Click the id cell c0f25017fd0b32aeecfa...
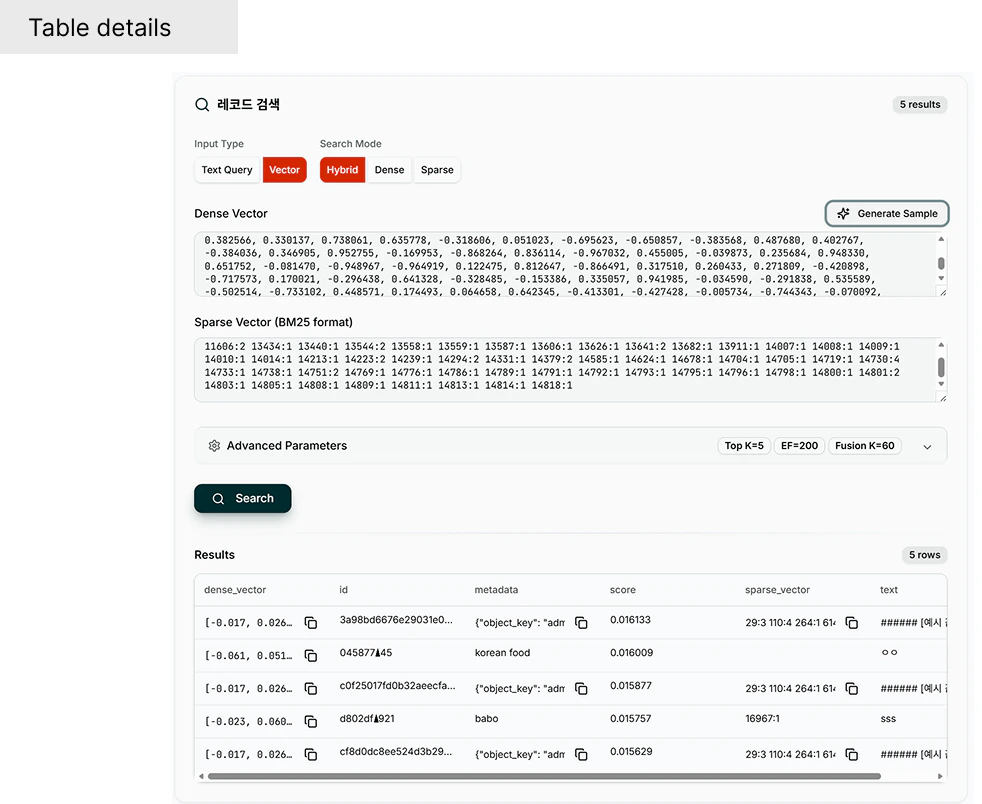Viewport: 982px width, 804px height. [x=397, y=686]
